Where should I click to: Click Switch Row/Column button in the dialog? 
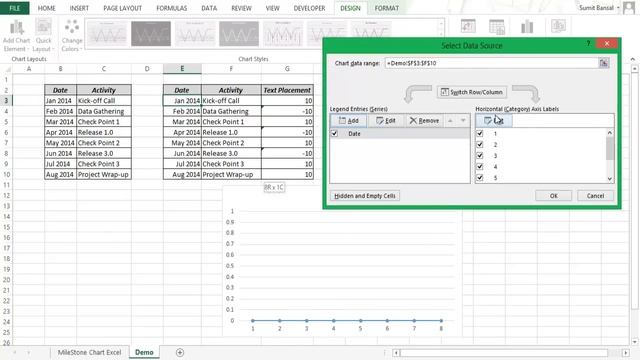[x=472, y=92]
